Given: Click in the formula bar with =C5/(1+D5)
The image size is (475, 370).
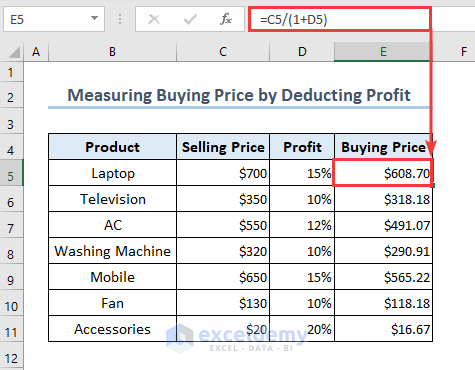Looking at the screenshot, I should point(340,19).
